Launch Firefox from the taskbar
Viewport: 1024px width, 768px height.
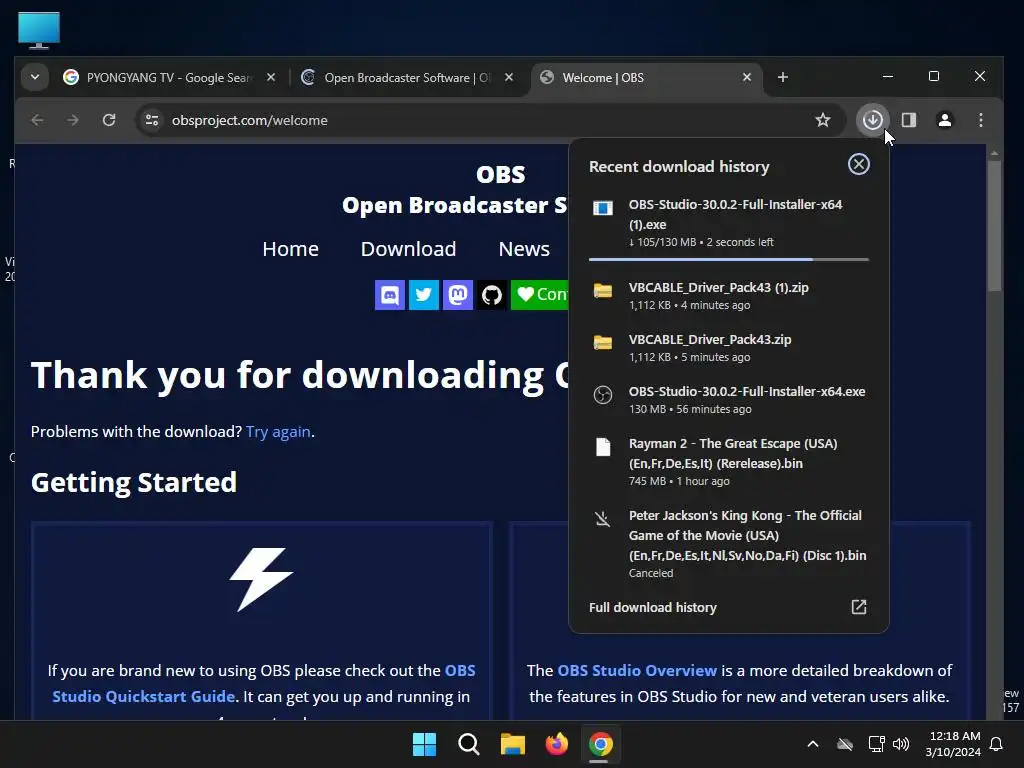click(556, 744)
